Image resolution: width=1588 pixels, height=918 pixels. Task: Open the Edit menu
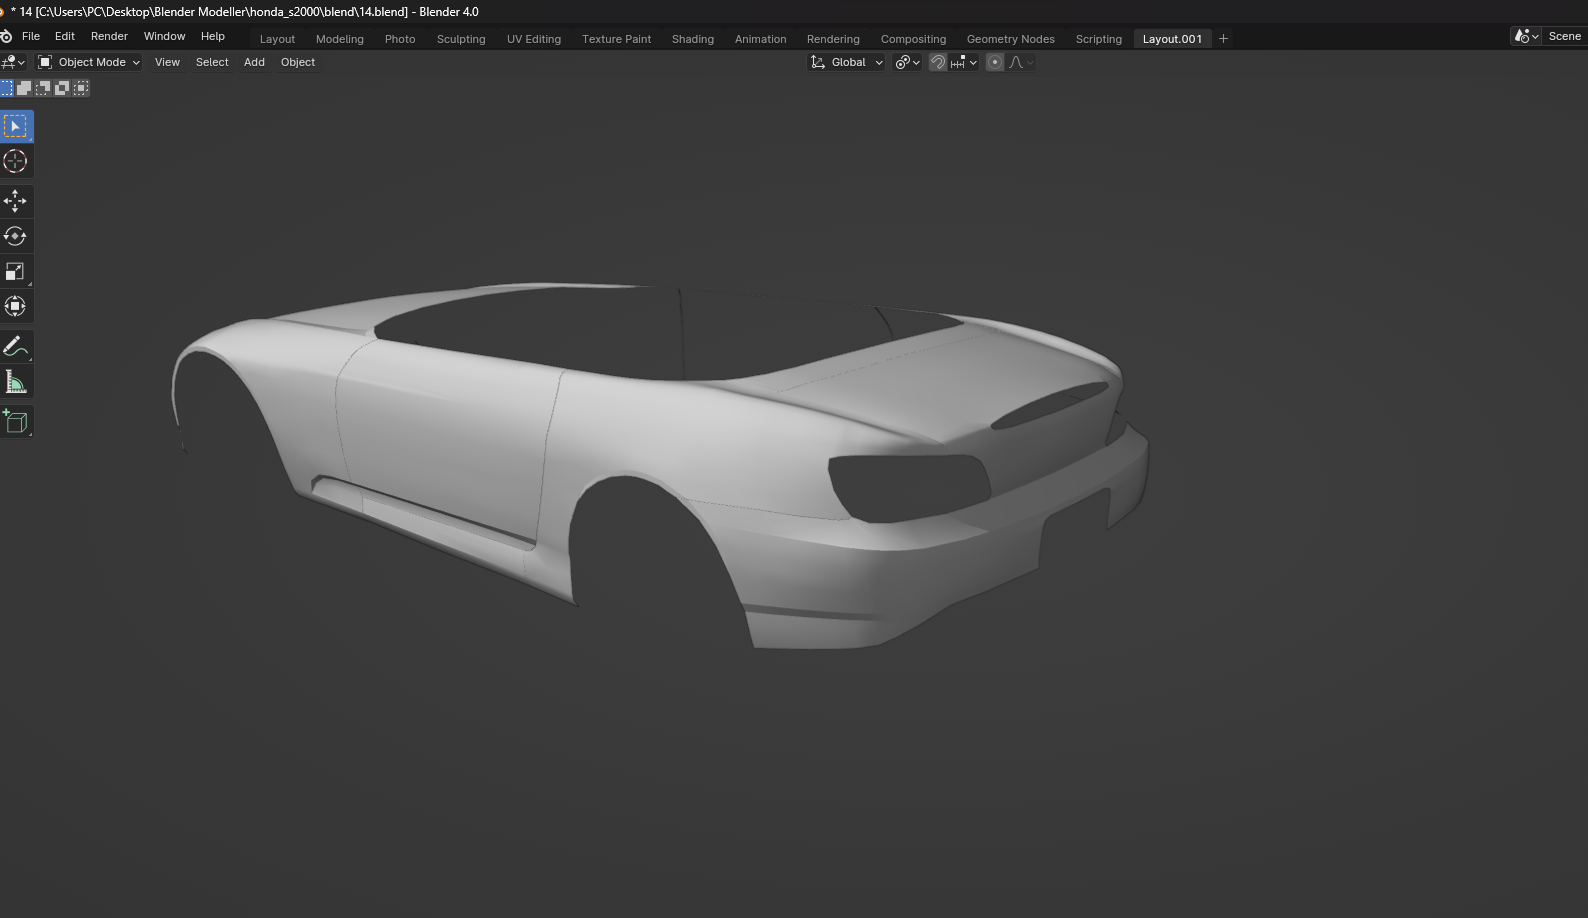(x=65, y=36)
